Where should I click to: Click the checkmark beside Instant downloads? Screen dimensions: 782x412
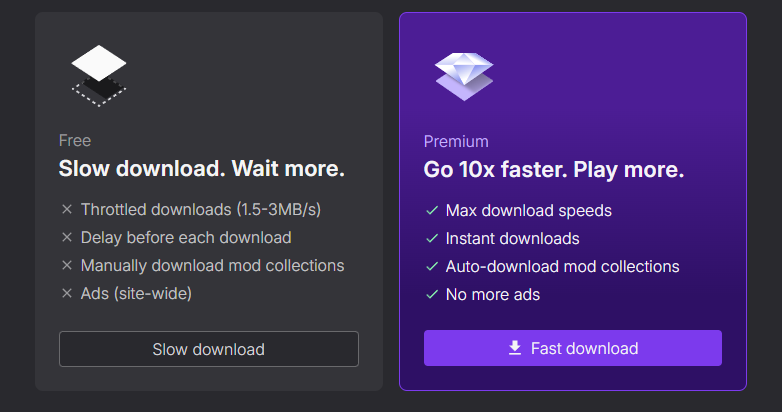[432, 239]
